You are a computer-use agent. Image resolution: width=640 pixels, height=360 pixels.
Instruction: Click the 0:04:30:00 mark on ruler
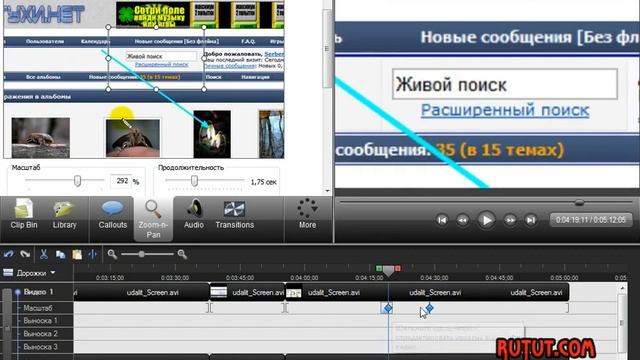point(434,278)
